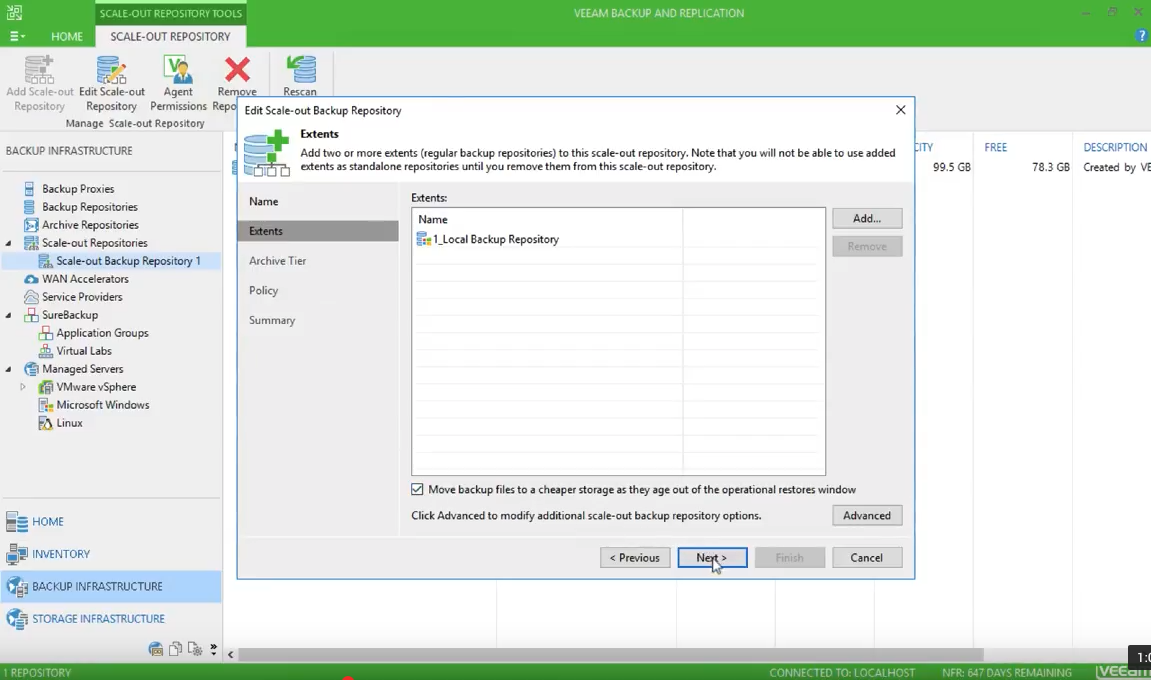Select SureBackup node
Image resolution: width=1151 pixels, height=680 pixels.
coord(69,315)
